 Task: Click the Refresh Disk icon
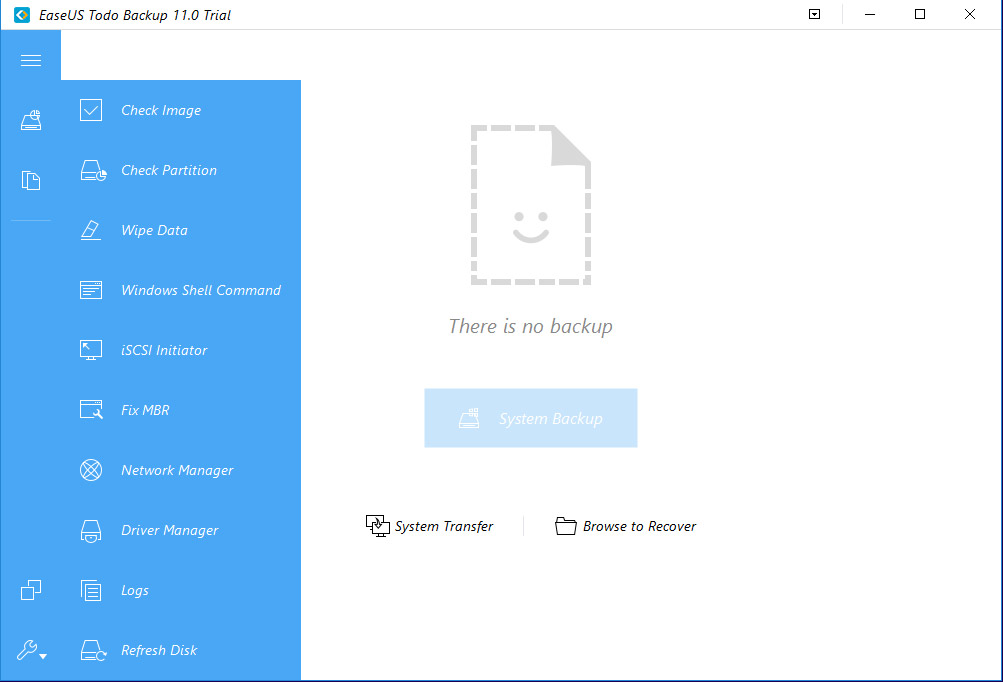pyautogui.click(x=93, y=650)
